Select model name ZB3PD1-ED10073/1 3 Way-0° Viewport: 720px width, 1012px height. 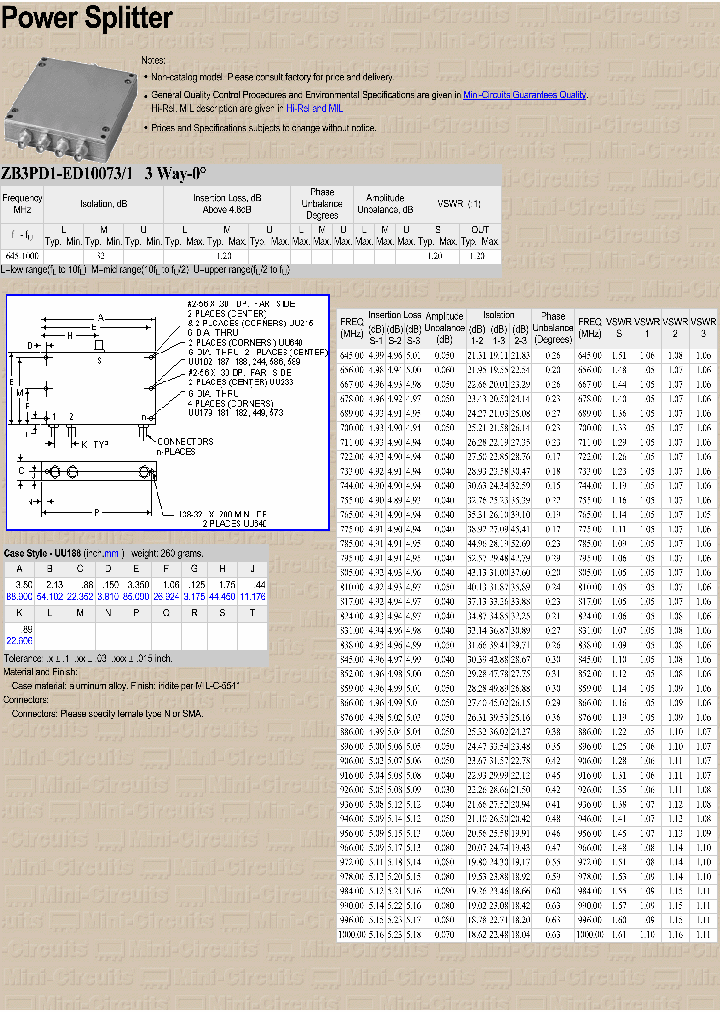pyautogui.click(x=104, y=174)
